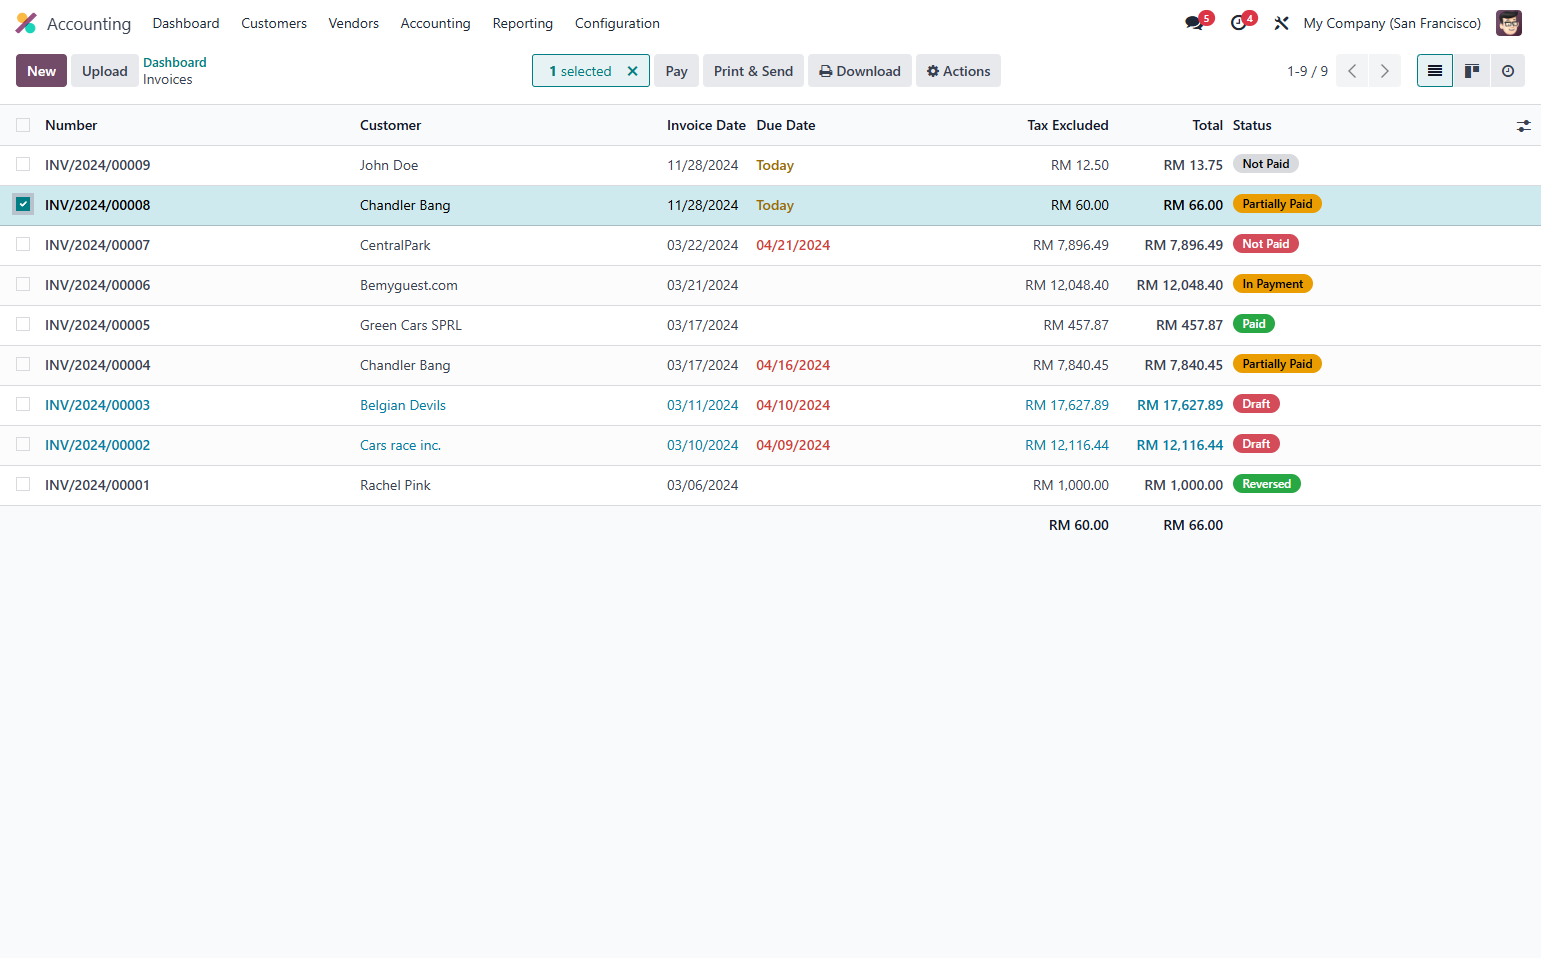Sort by Number column header
This screenshot has height=958, width=1541.
click(x=71, y=125)
